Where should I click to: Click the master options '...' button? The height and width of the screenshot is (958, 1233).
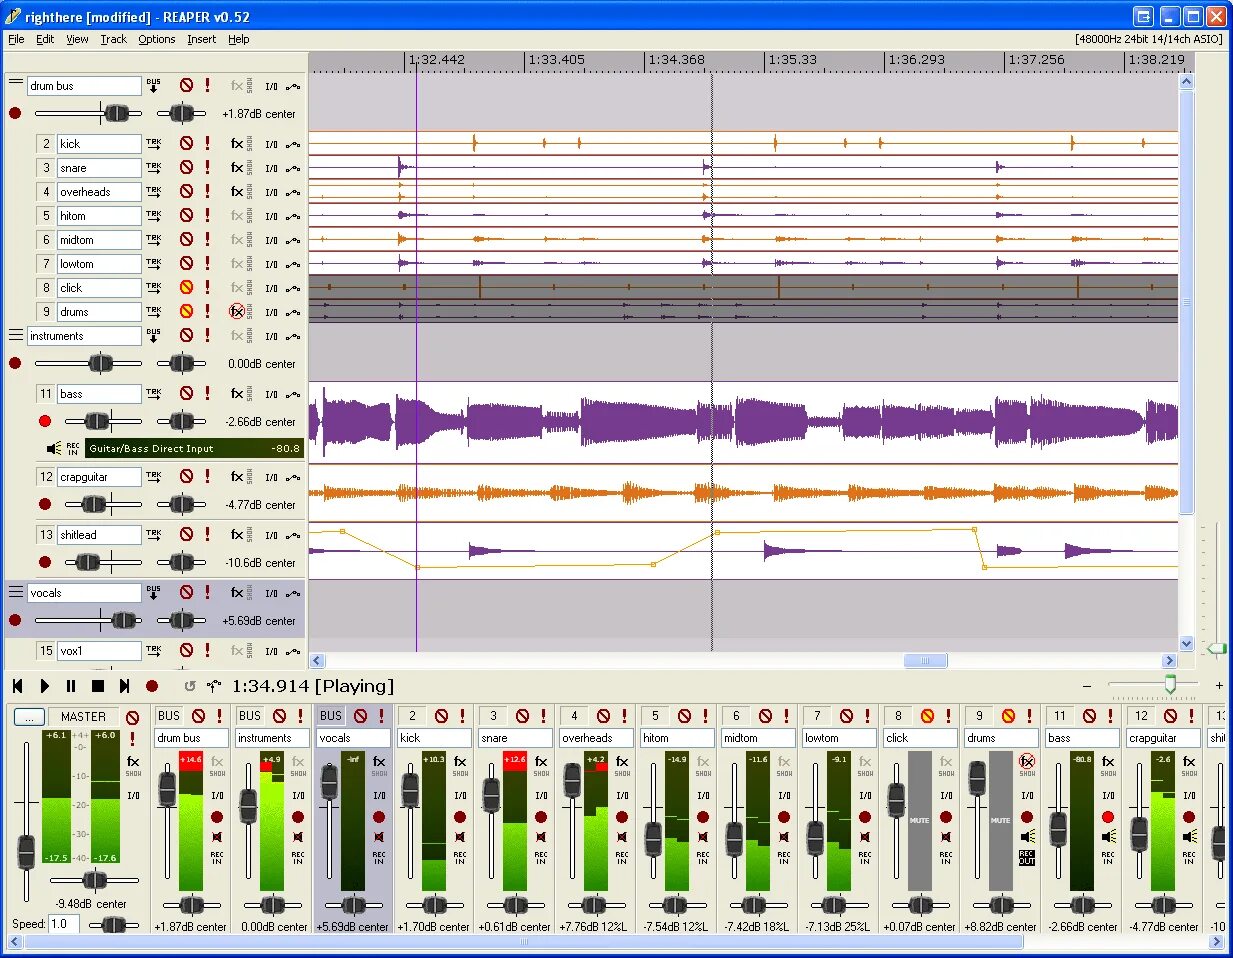[29, 716]
